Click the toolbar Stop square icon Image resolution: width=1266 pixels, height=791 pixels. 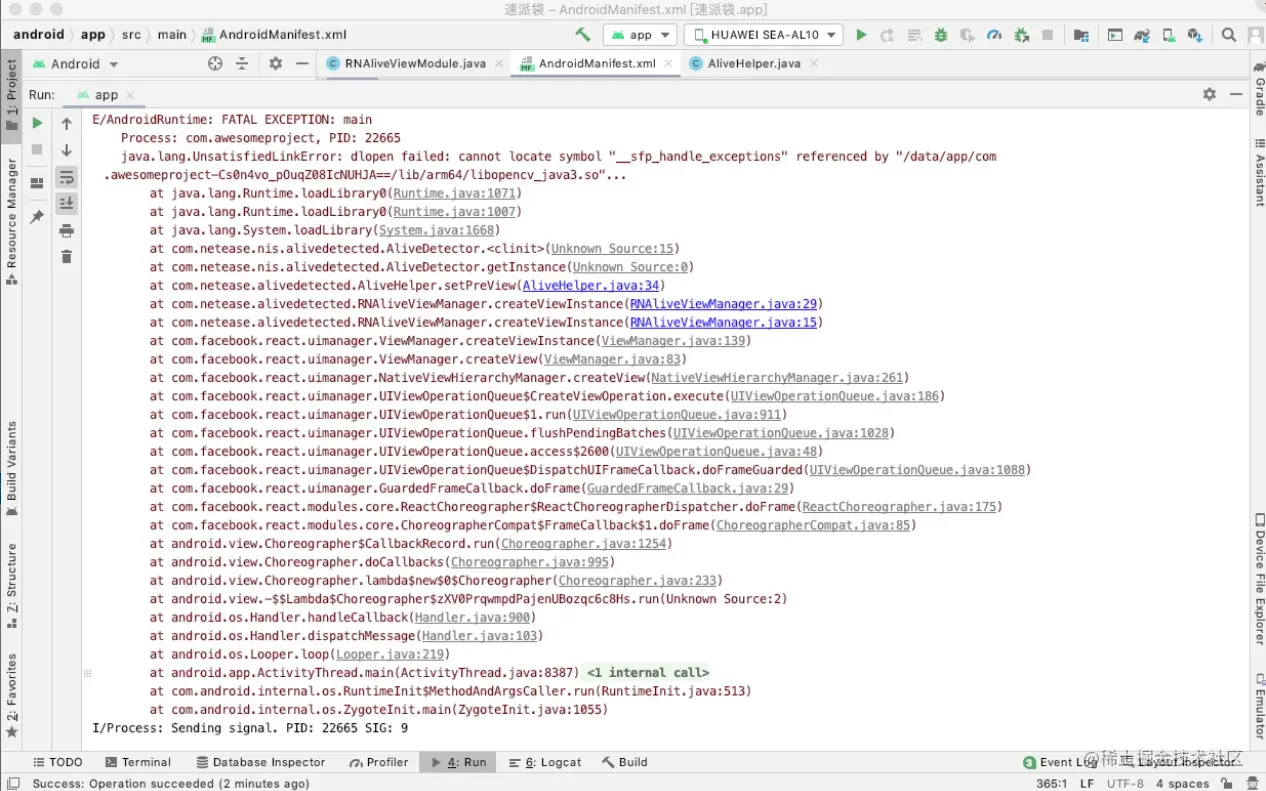click(x=1047, y=34)
